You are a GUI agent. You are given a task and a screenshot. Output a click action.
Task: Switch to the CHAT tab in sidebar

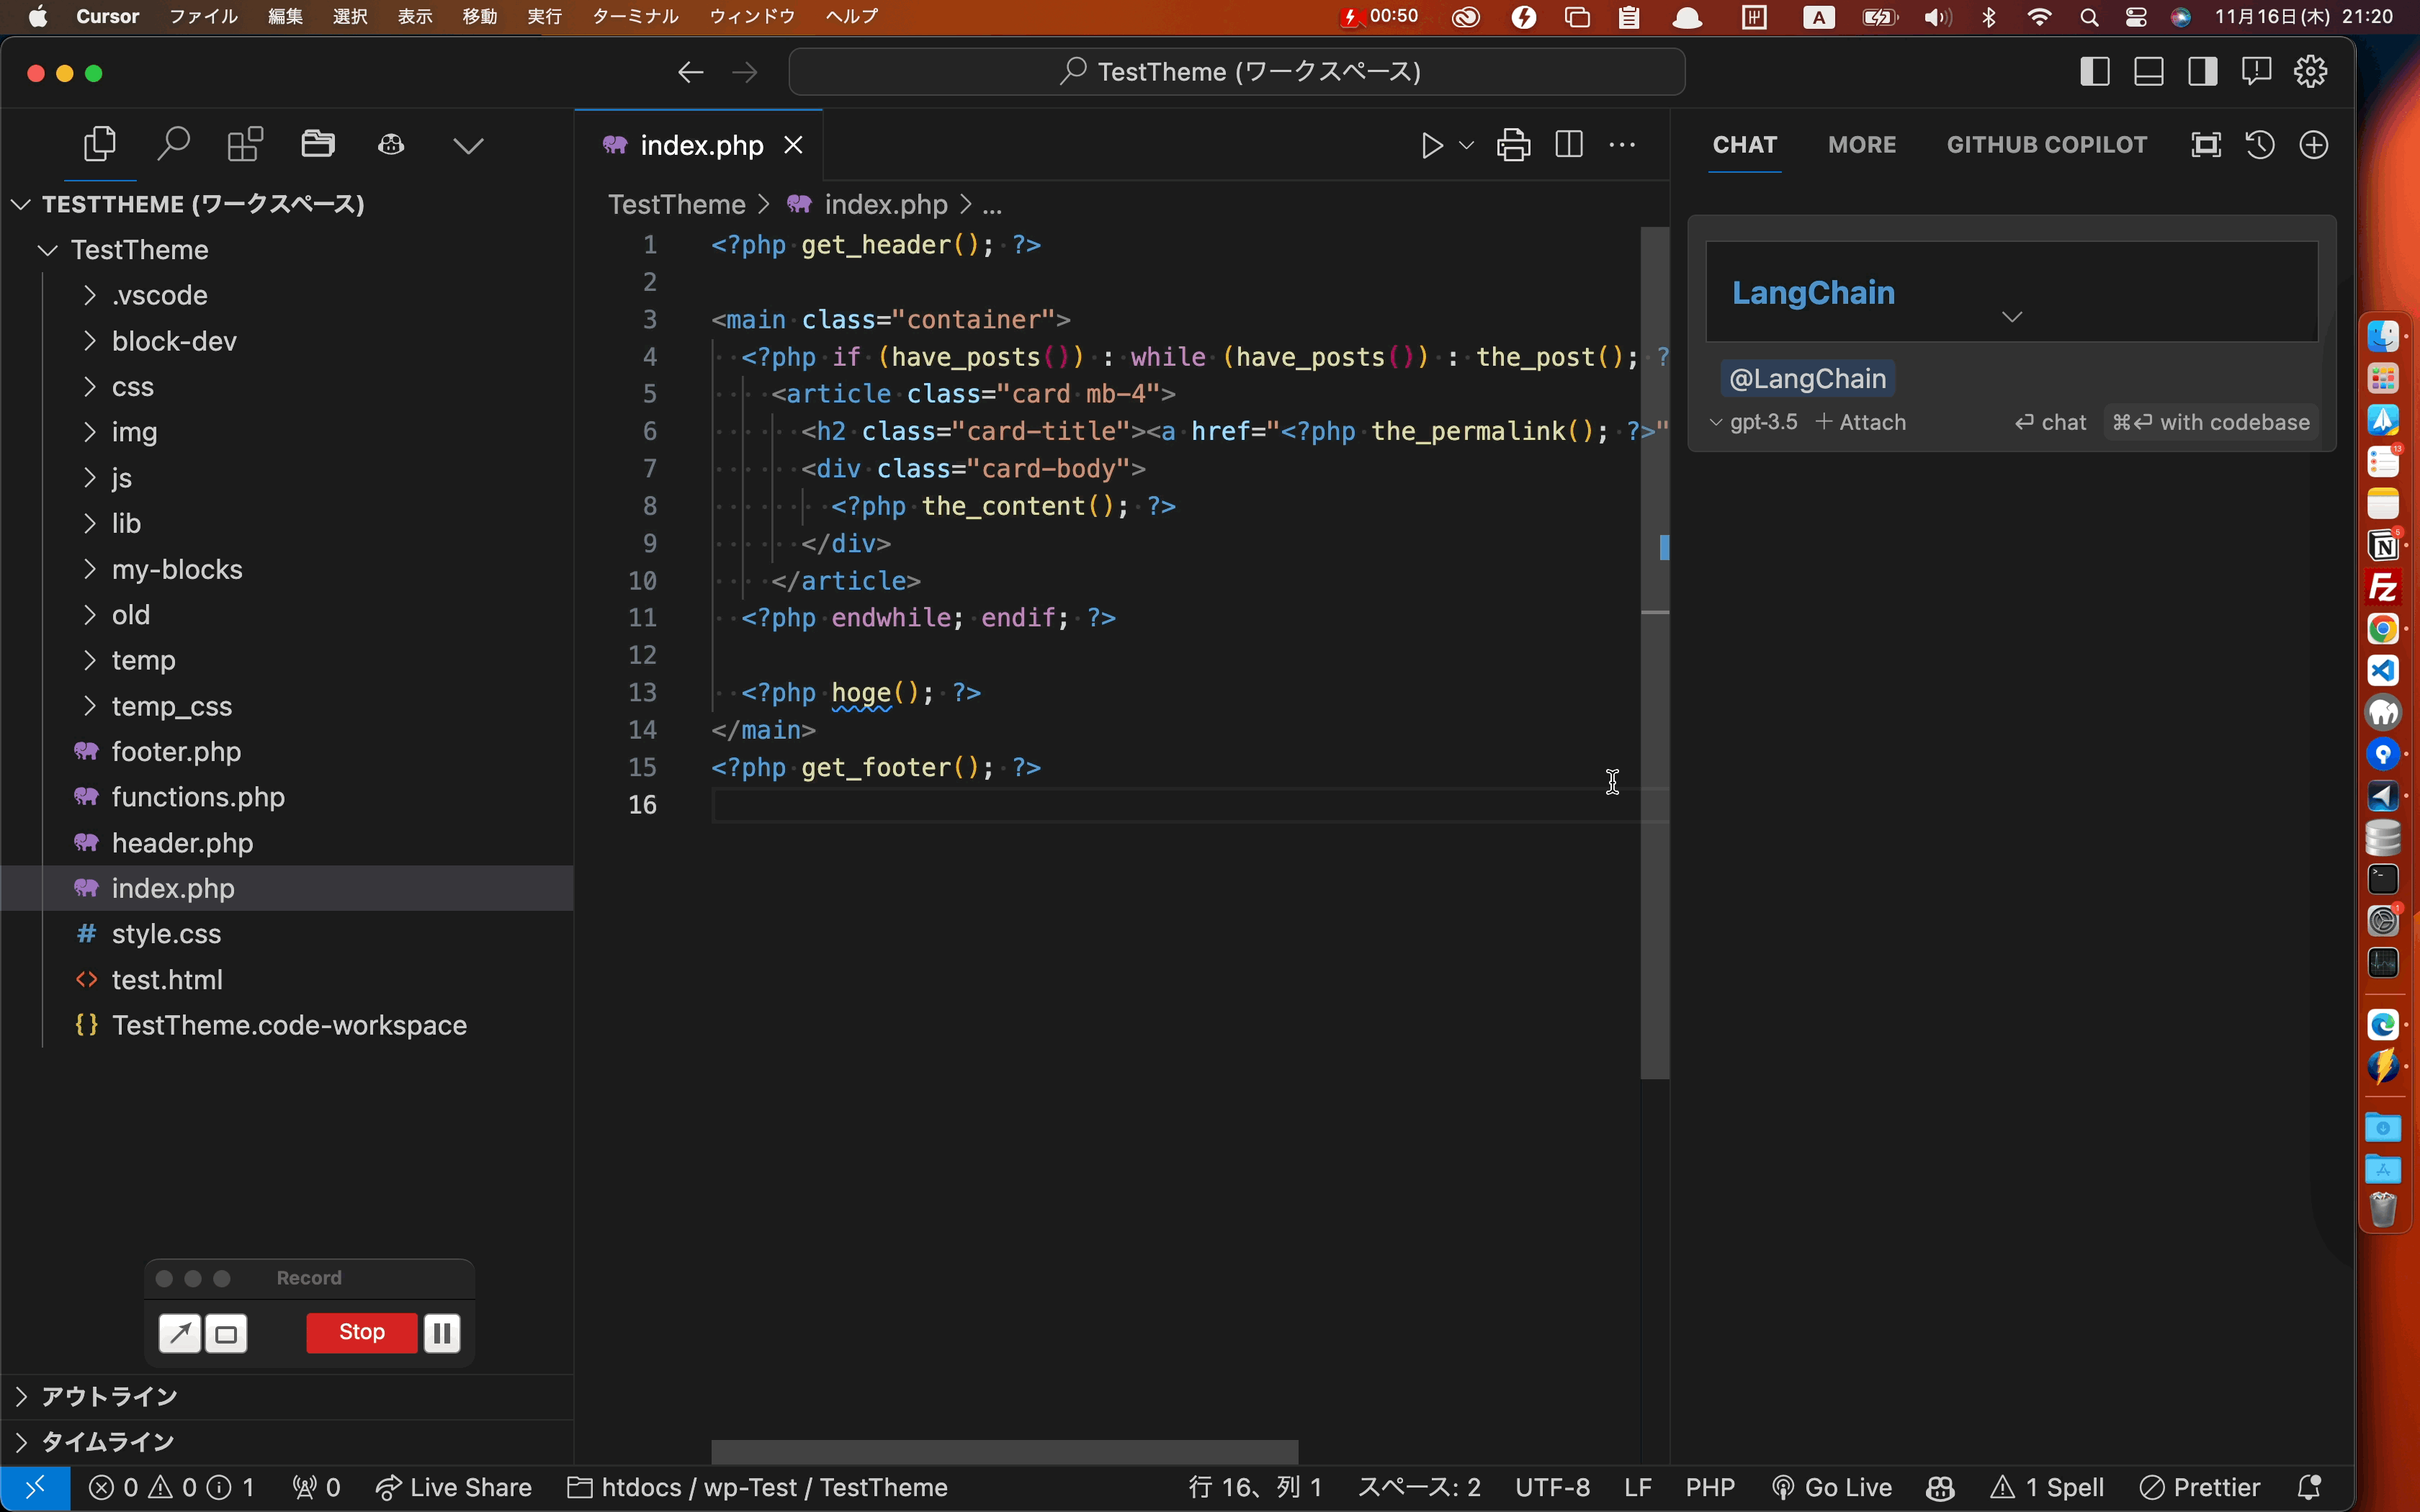click(x=1744, y=145)
